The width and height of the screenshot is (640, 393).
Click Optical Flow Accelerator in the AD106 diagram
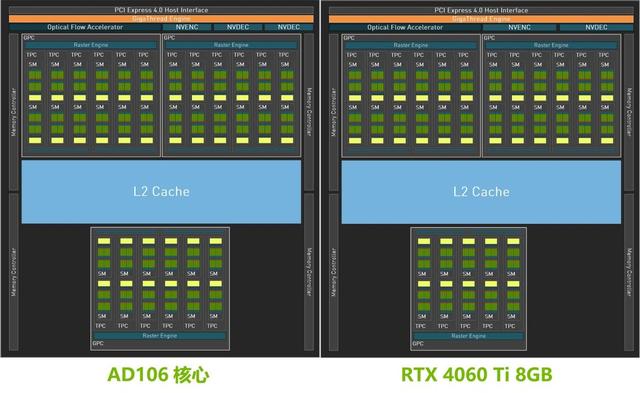(x=85, y=27)
